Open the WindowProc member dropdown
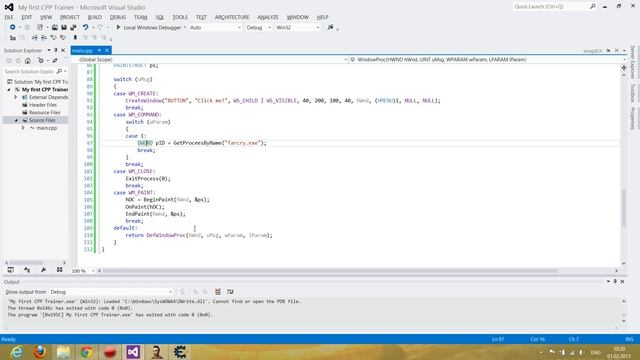The width and height of the screenshot is (640, 360). pyautogui.click(x=488, y=60)
